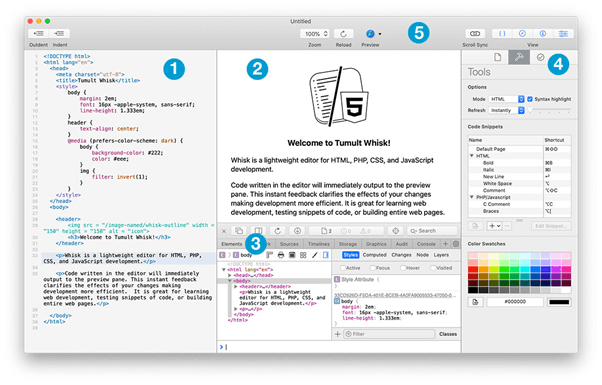Click the add new inspector tab plus button
The width and height of the screenshot is (602, 385).
[x=445, y=244]
